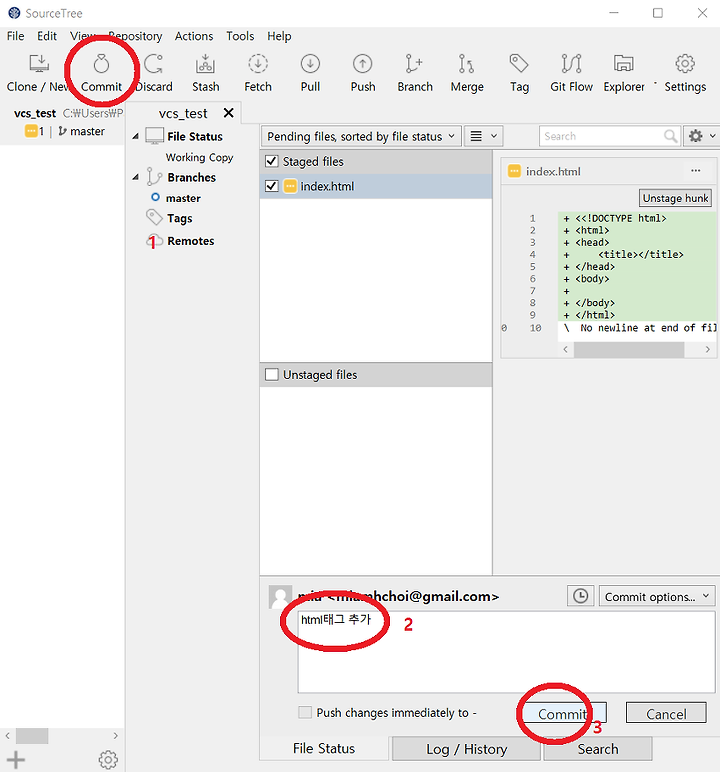Image resolution: width=720 pixels, height=772 pixels.
Task: Click the Commit toolbar icon
Action: pyautogui.click(x=101, y=73)
